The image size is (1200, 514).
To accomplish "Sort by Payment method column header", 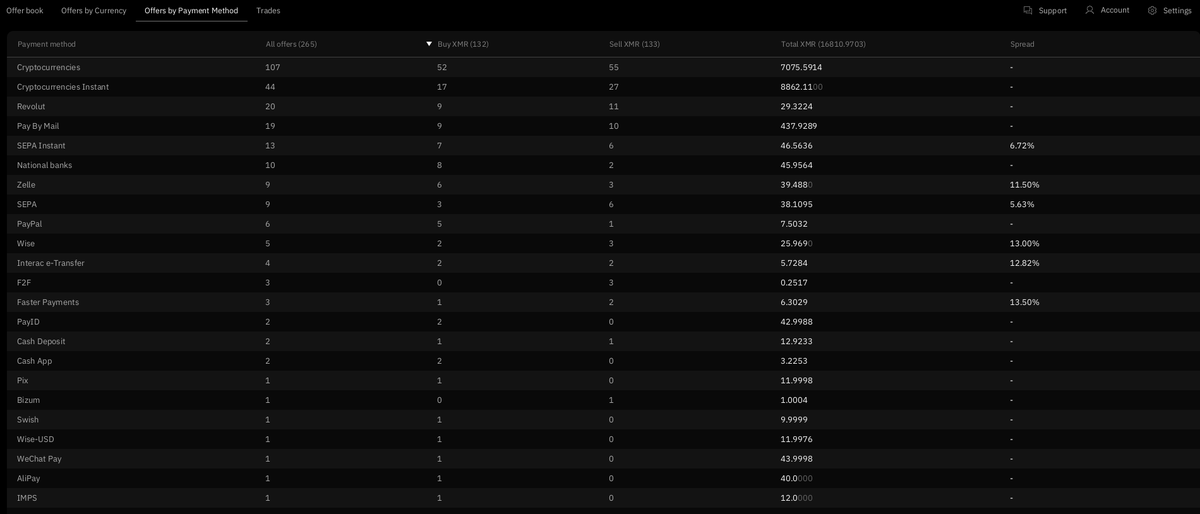I will point(46,44).
